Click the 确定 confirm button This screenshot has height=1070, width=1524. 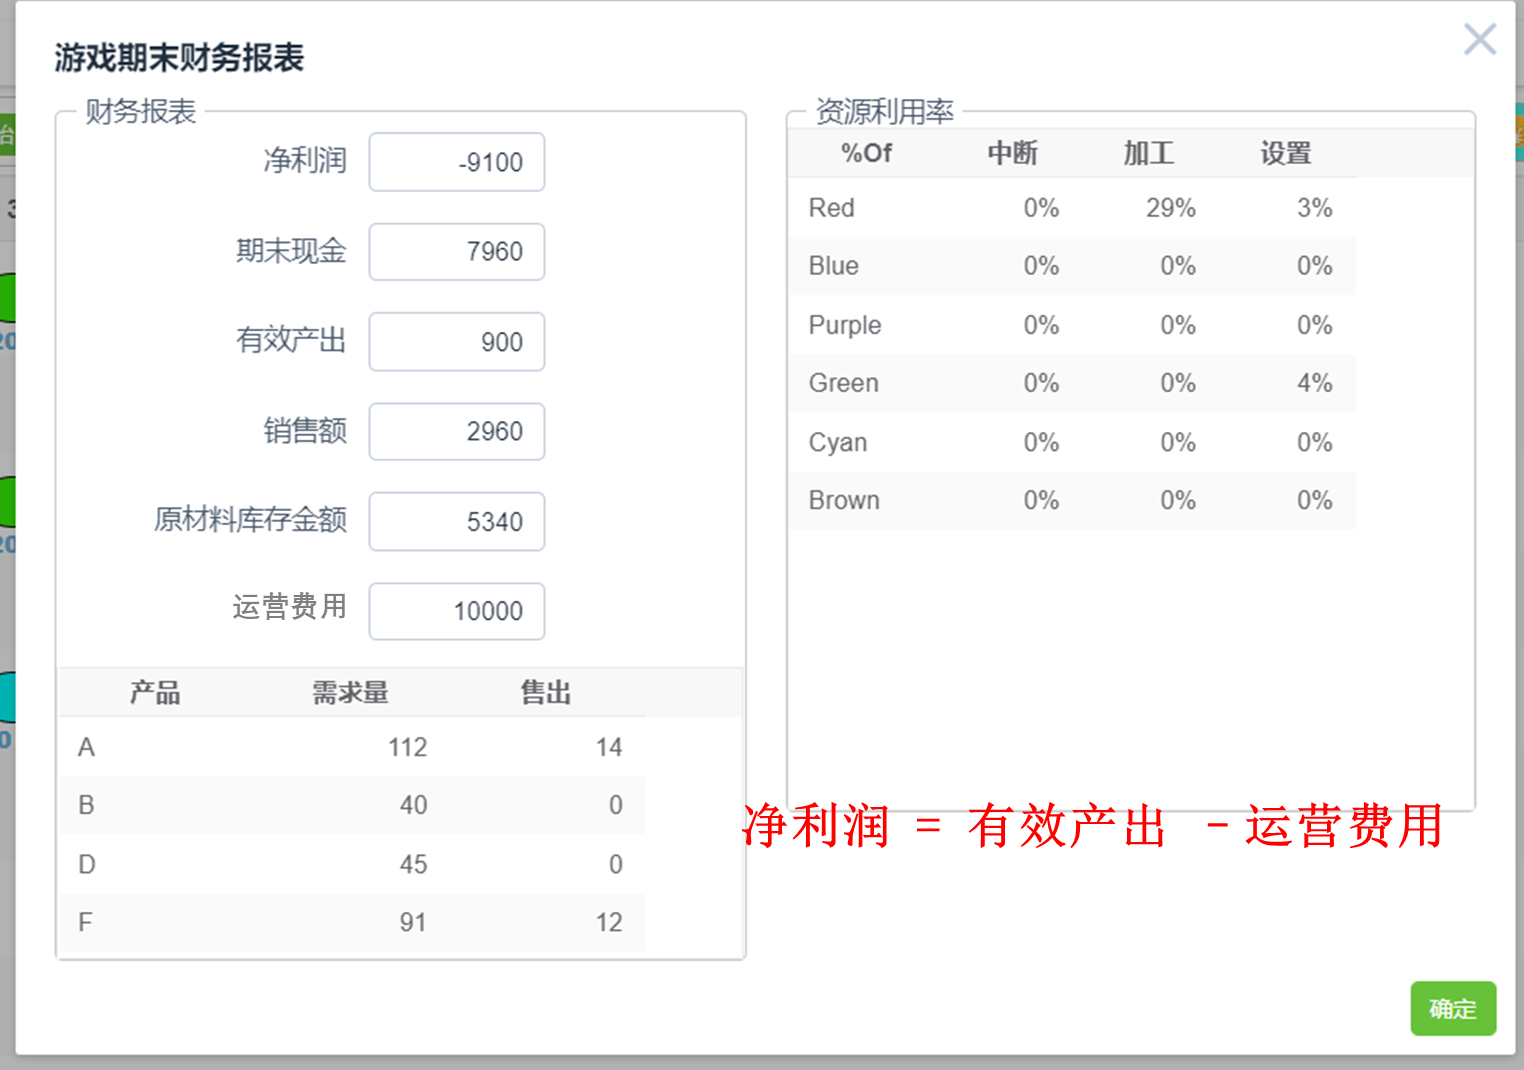pyautogui.click(x=1452, y=1009)
